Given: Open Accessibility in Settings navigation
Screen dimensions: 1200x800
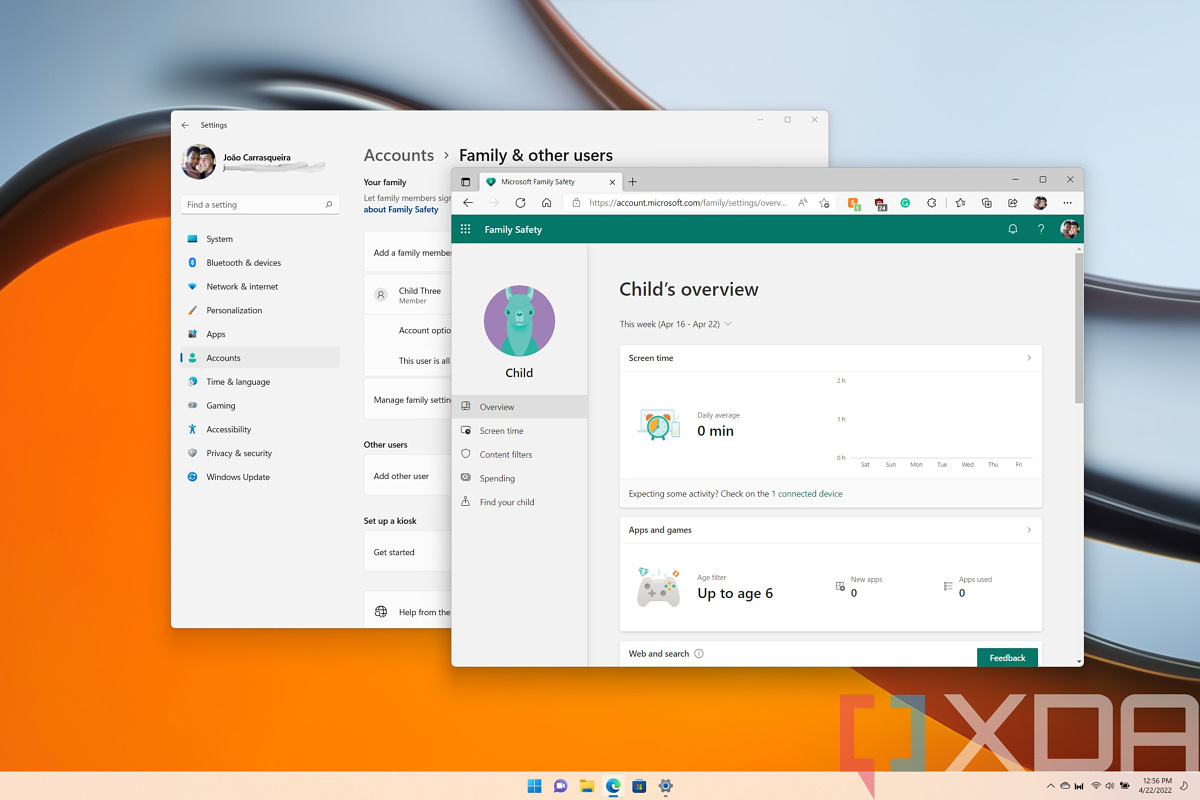Looking at the screenshot, I should click(260, 429).
